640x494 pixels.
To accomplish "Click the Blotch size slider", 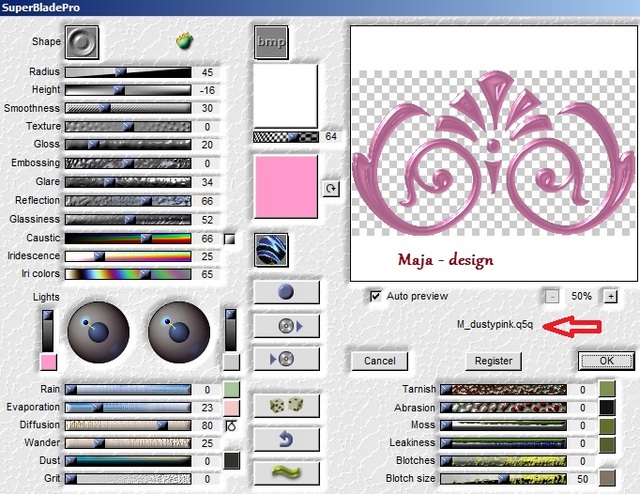I will tap(504, 478).
